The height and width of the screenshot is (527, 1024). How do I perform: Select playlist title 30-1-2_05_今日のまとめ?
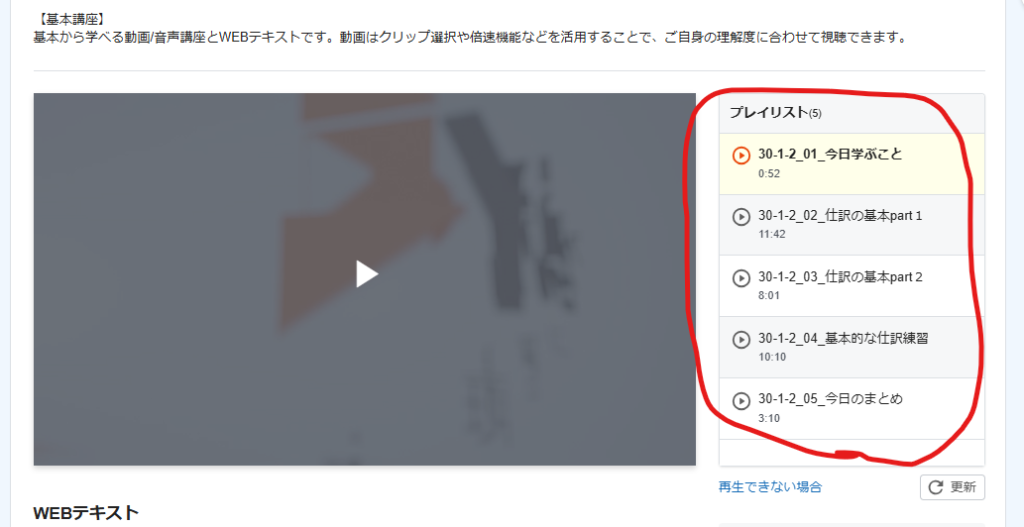[830, 398]
